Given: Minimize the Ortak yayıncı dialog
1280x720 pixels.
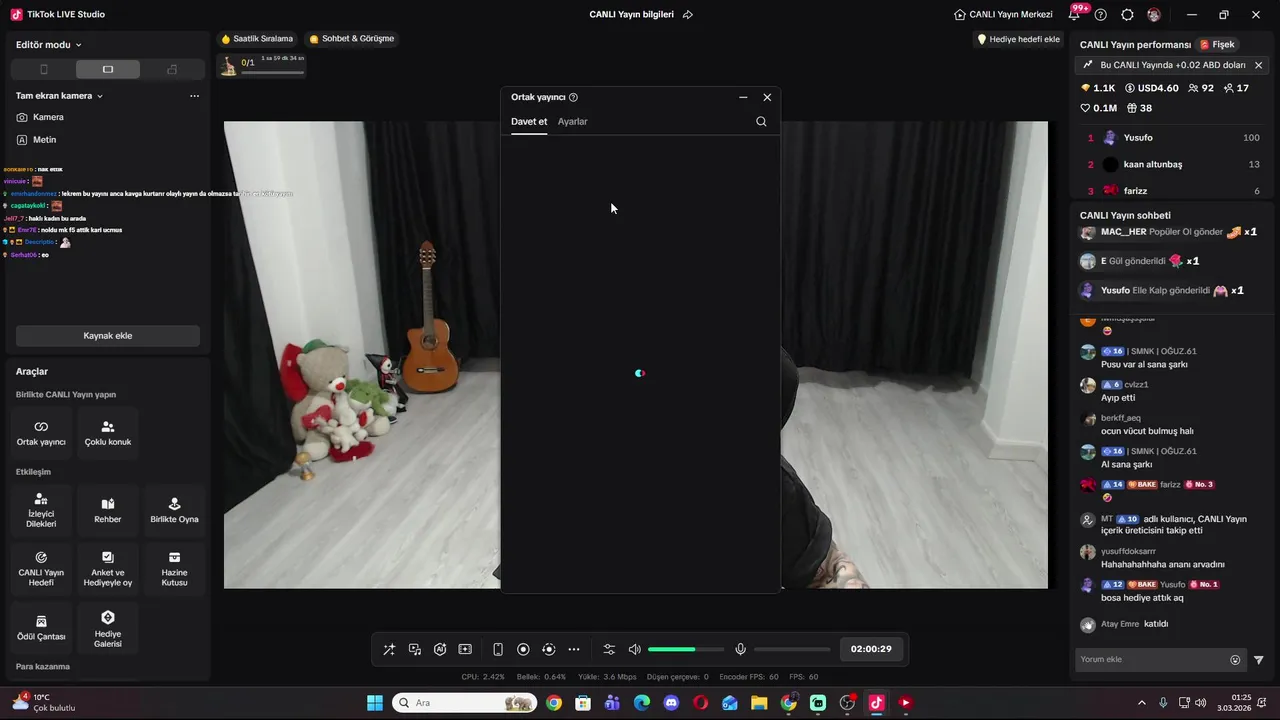Looking at the screenshot, I should point(743,97).
